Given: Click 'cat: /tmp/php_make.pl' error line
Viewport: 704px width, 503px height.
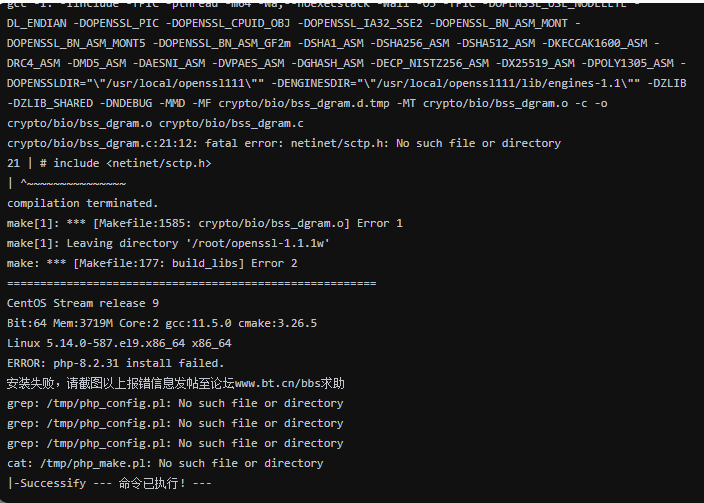Looking at the screenshot, I should click(x=165, y=463).
